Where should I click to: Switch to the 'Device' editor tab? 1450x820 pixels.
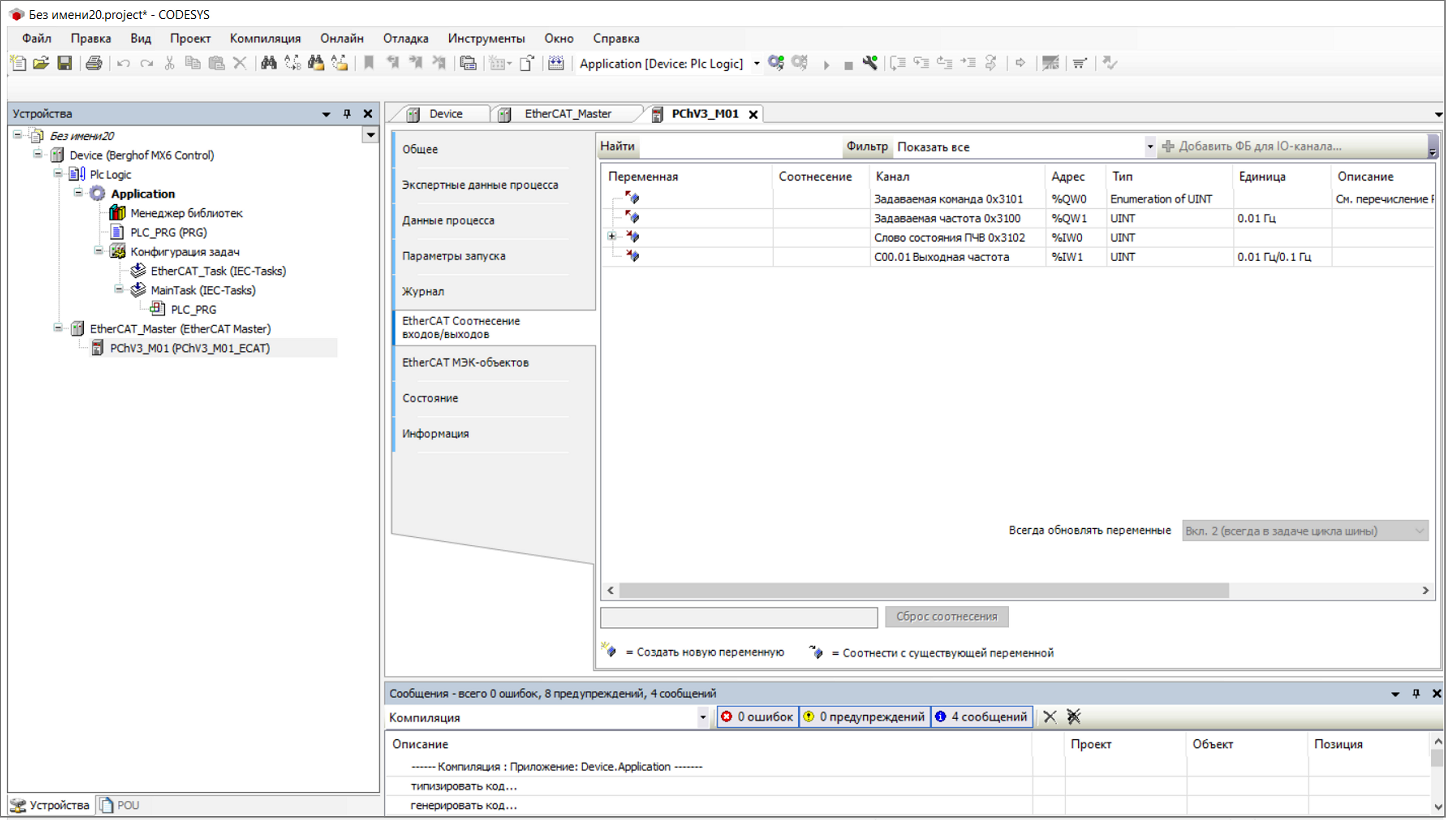pos(445,114)
